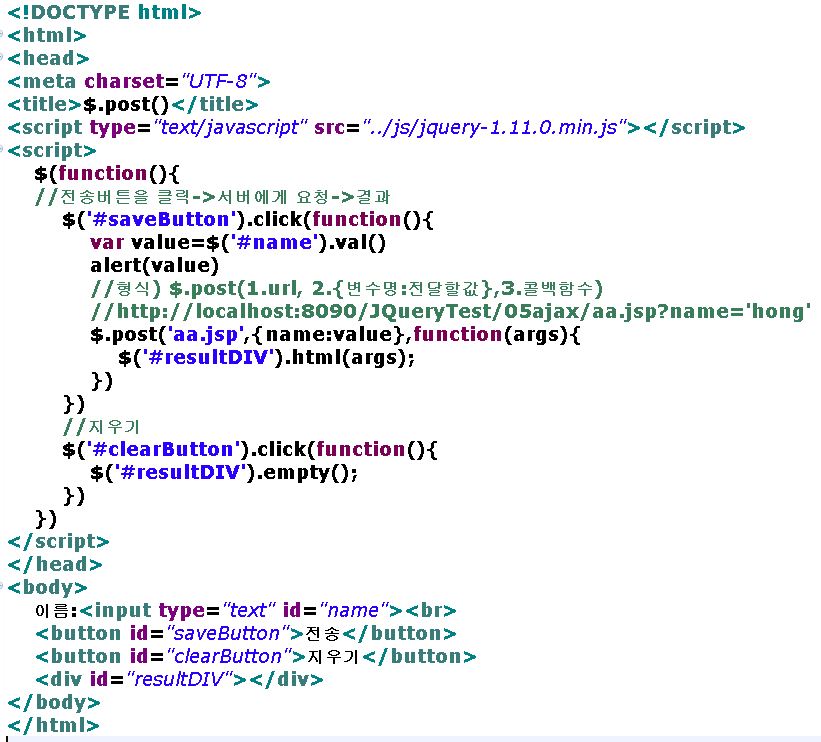
Task: Collapse the <head> fold marker
Action: pos(2,57)
